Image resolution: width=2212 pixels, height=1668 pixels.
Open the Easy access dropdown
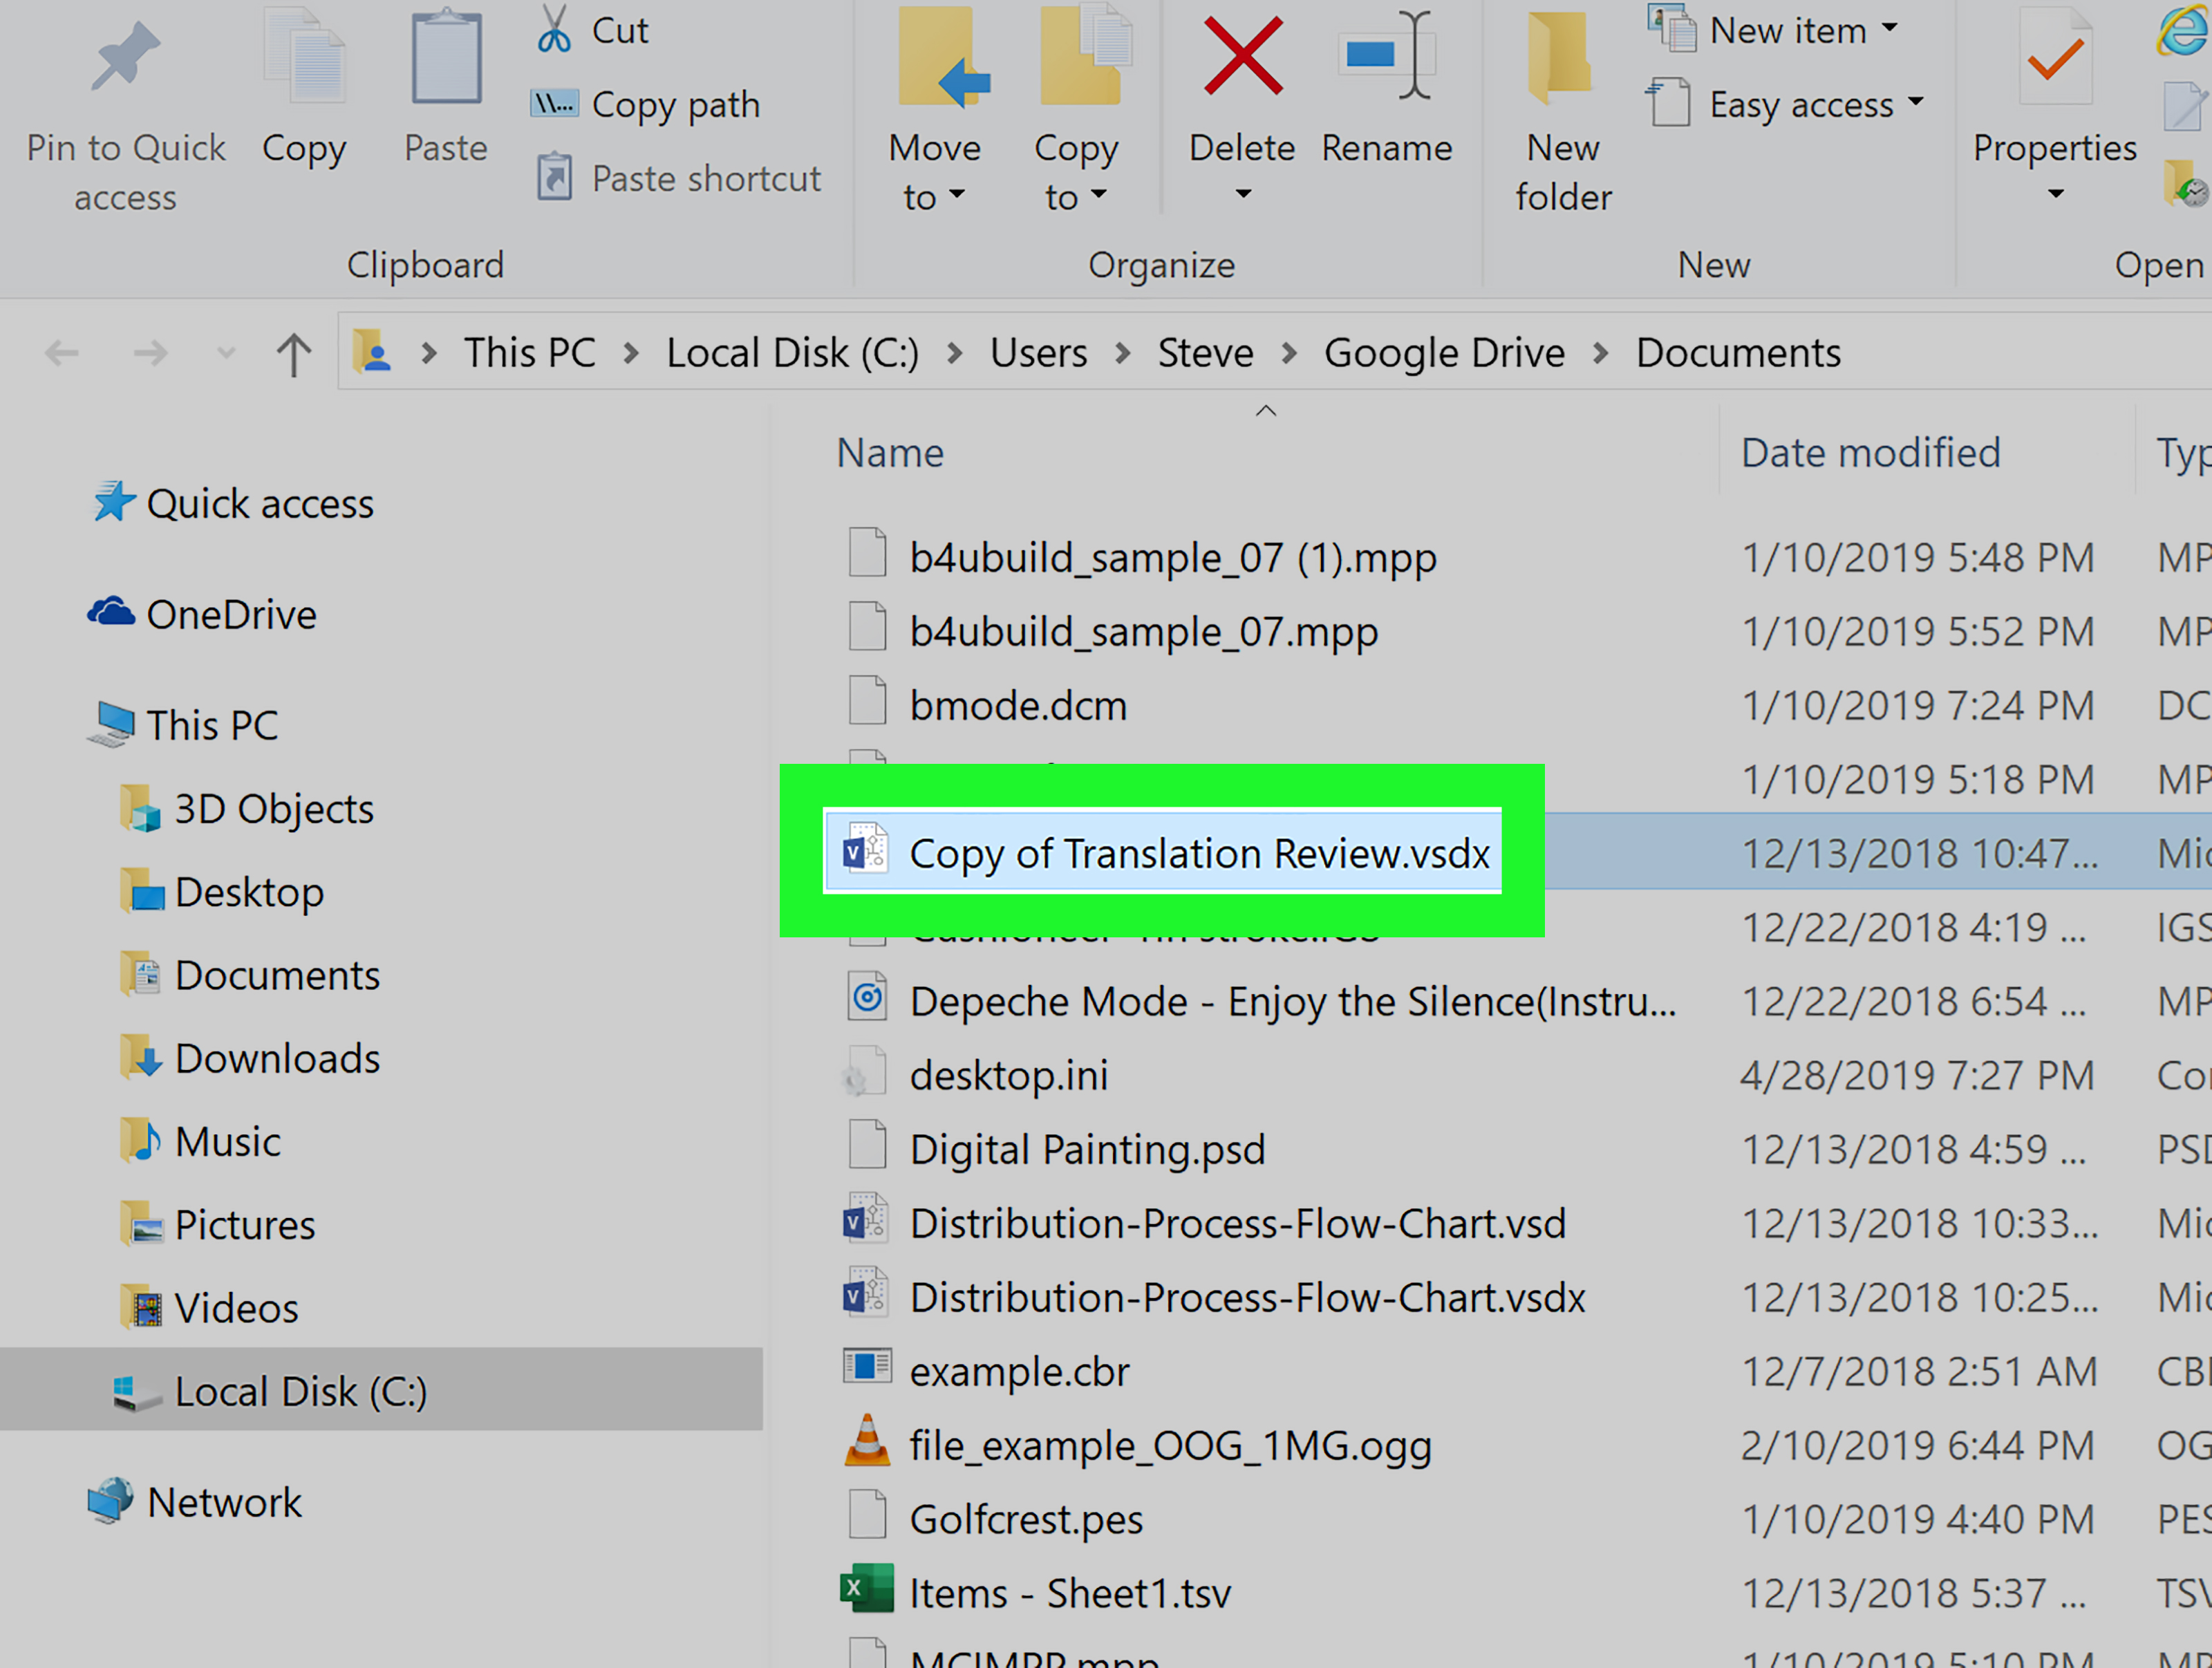click(x=1917, y=103)
